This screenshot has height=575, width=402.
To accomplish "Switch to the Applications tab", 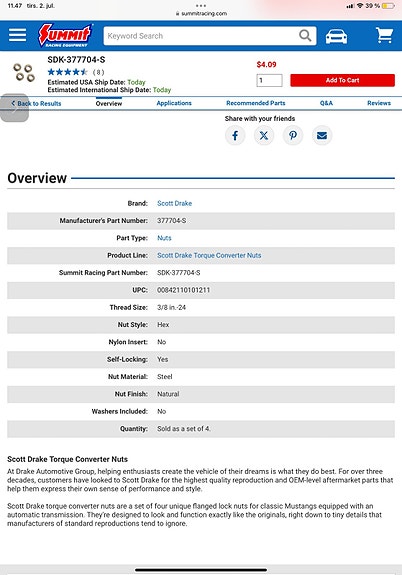I will [x=174, y=103].
